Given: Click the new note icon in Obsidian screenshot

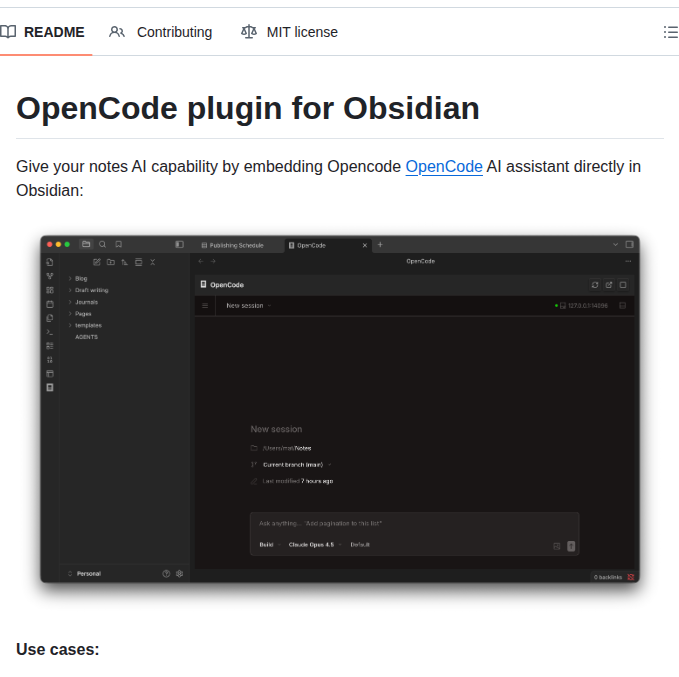Looking at the screenshot, I should coord(97,262).
